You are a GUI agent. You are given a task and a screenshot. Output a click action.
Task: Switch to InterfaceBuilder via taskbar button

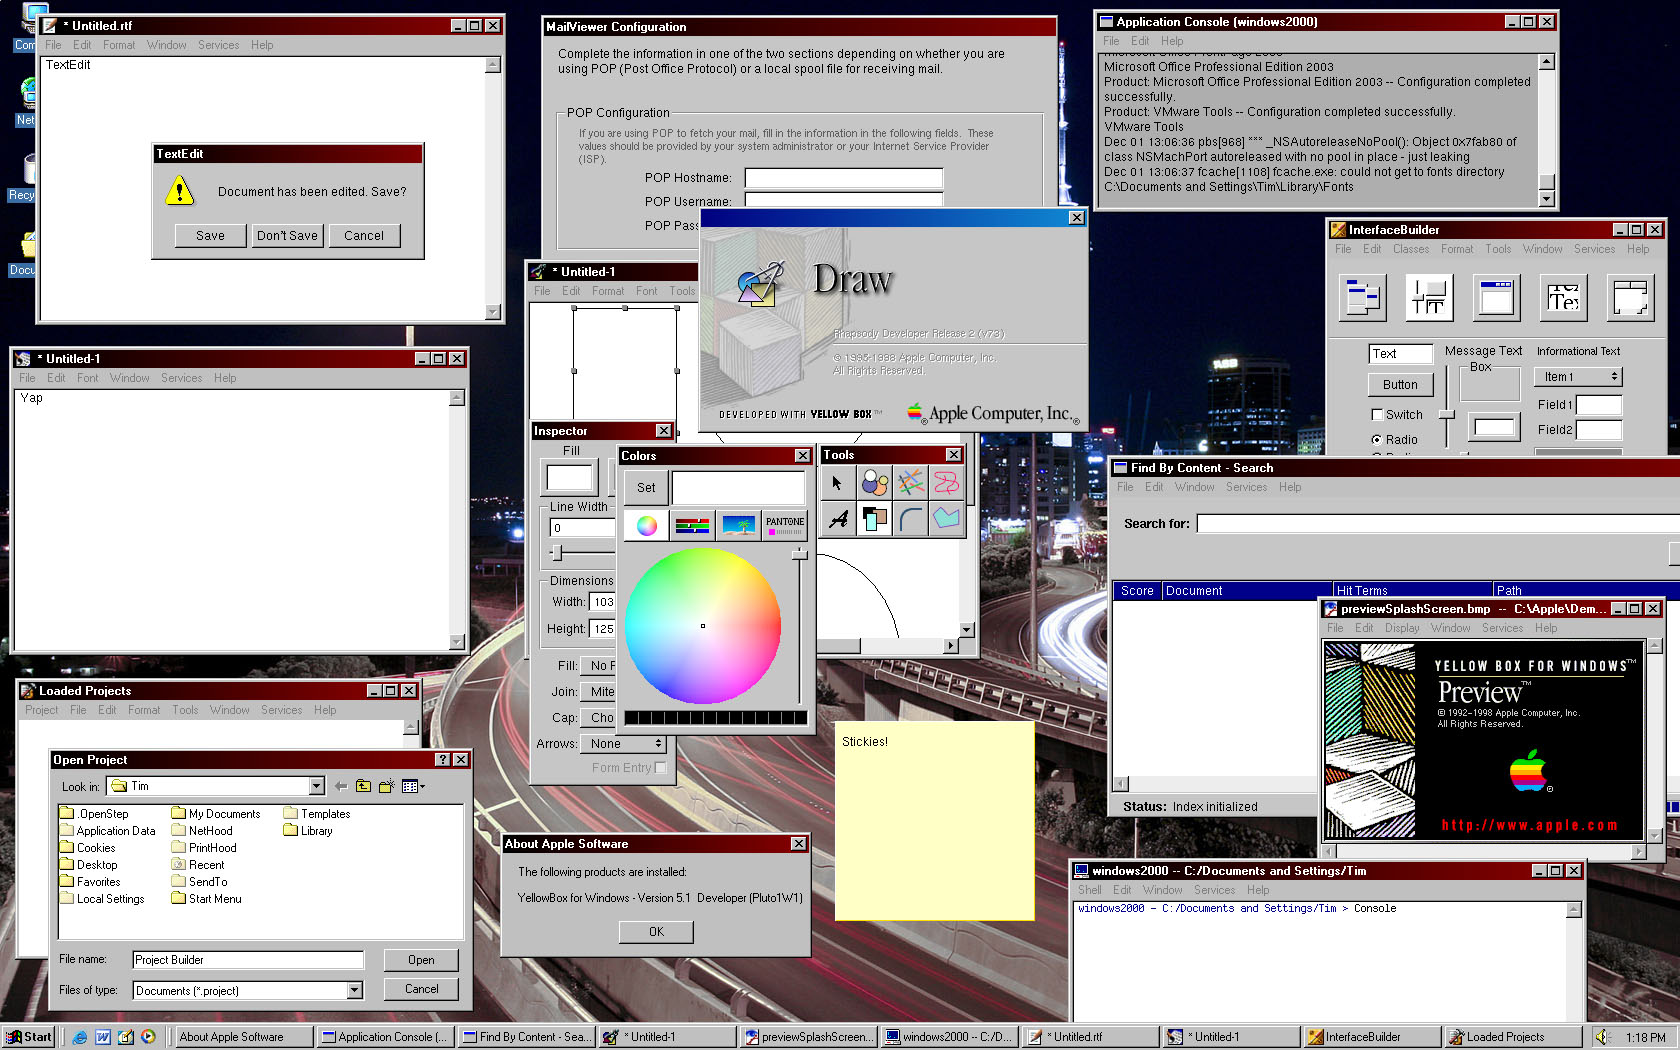(x=1370, y=1037)
